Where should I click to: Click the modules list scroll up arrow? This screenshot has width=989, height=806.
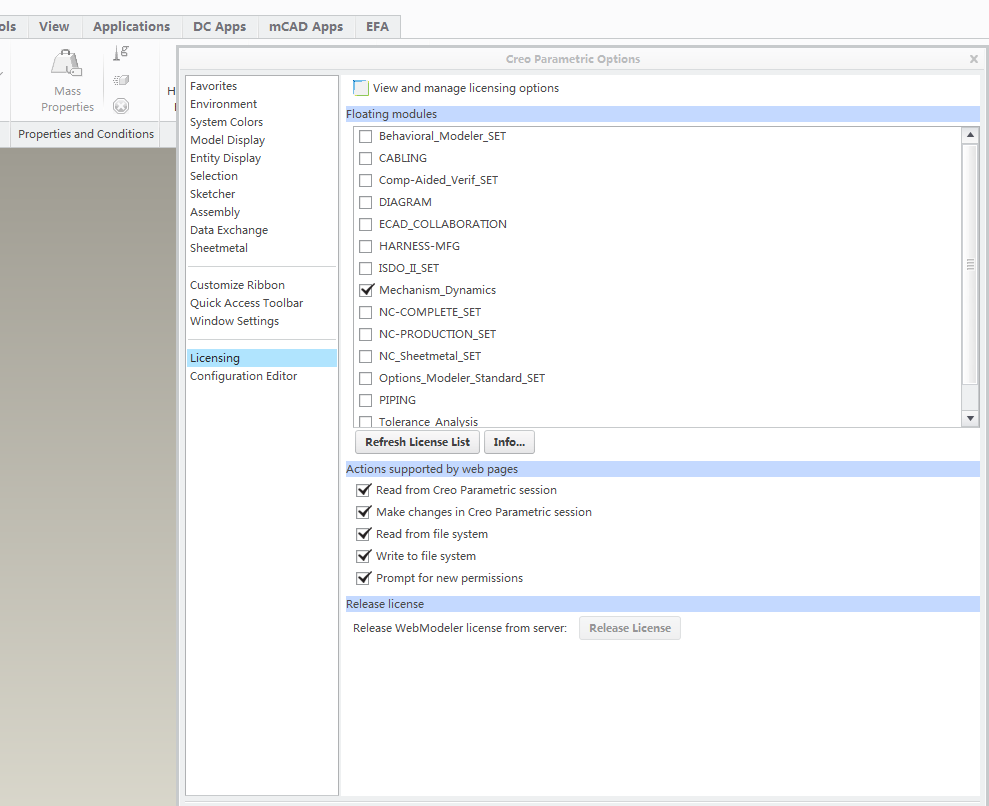coord(970,135)
